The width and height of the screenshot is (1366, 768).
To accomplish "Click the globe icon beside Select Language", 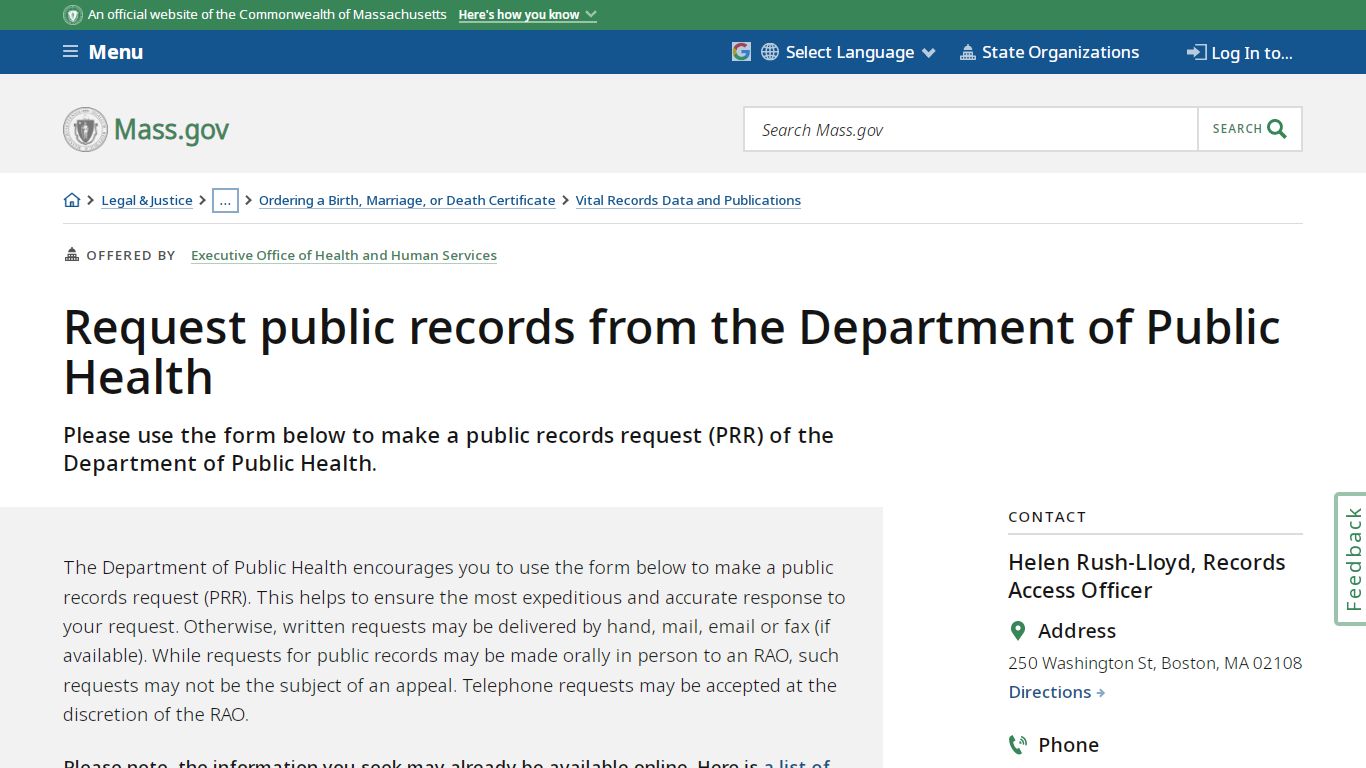I will coord(770,52).
